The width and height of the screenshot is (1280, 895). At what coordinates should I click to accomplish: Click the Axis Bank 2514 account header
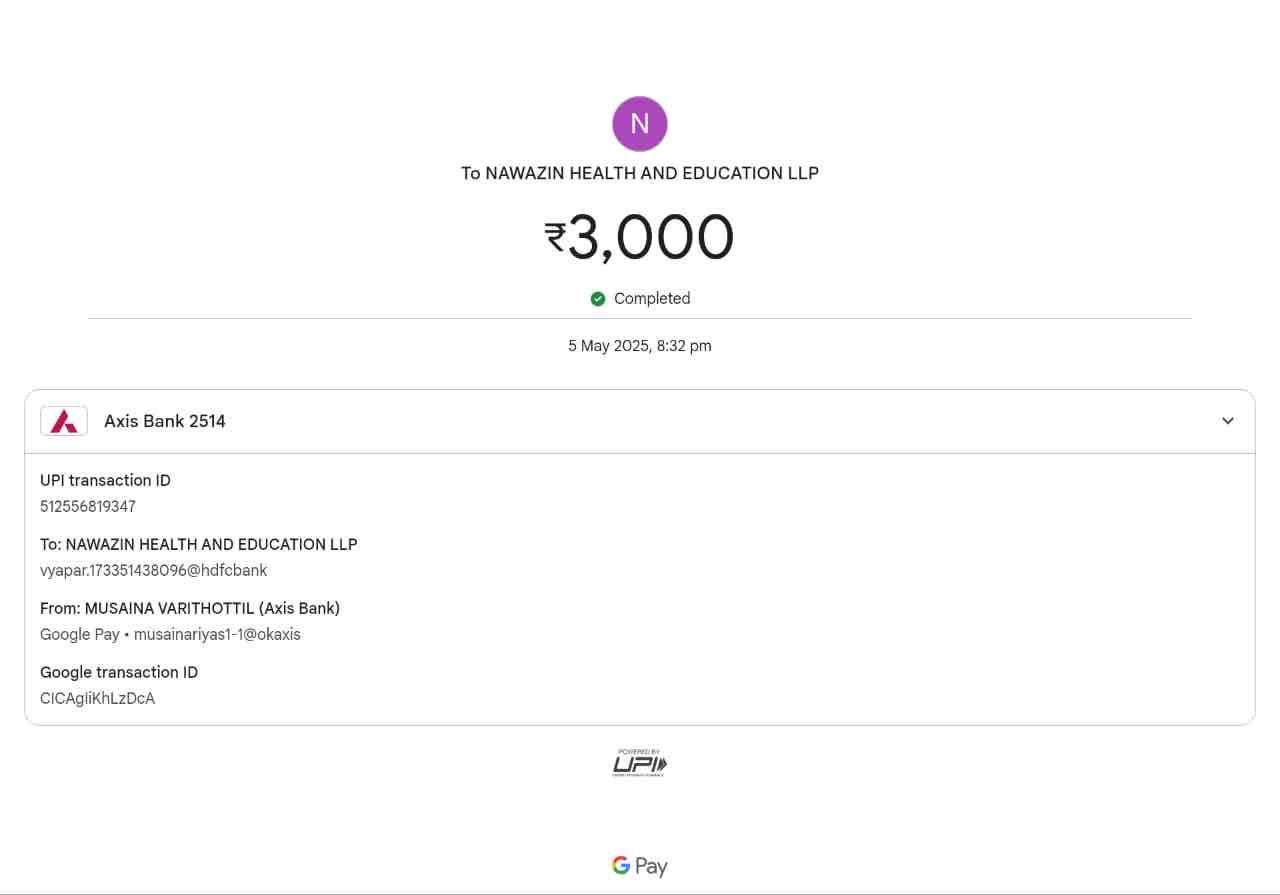point(165,421)
